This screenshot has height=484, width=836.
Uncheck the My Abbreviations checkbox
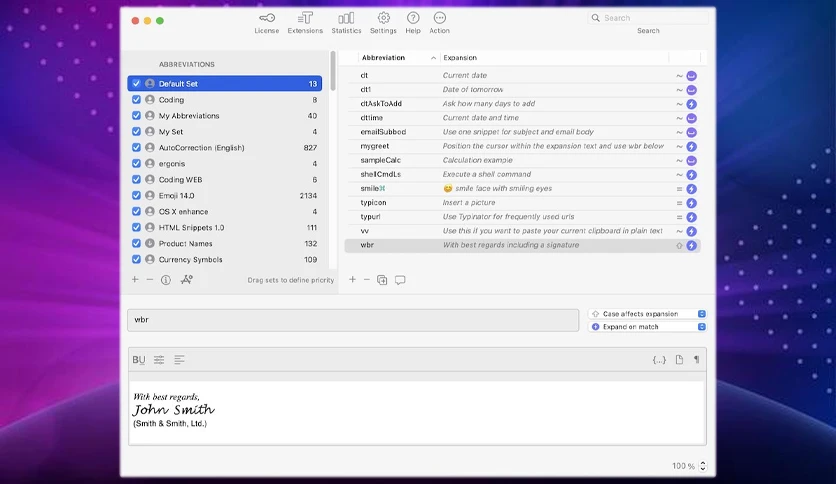(136, 116)
